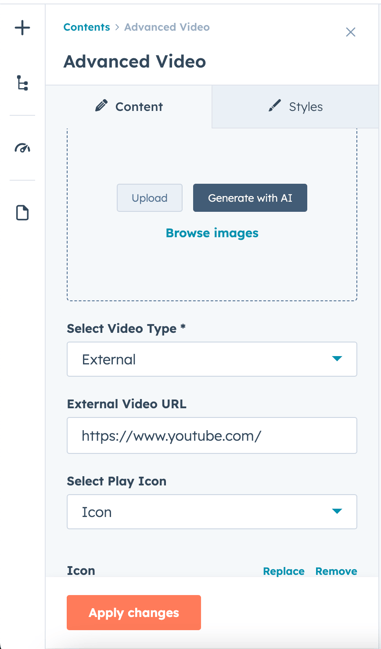Open the page file icon in sidebar

pos(22,213)
